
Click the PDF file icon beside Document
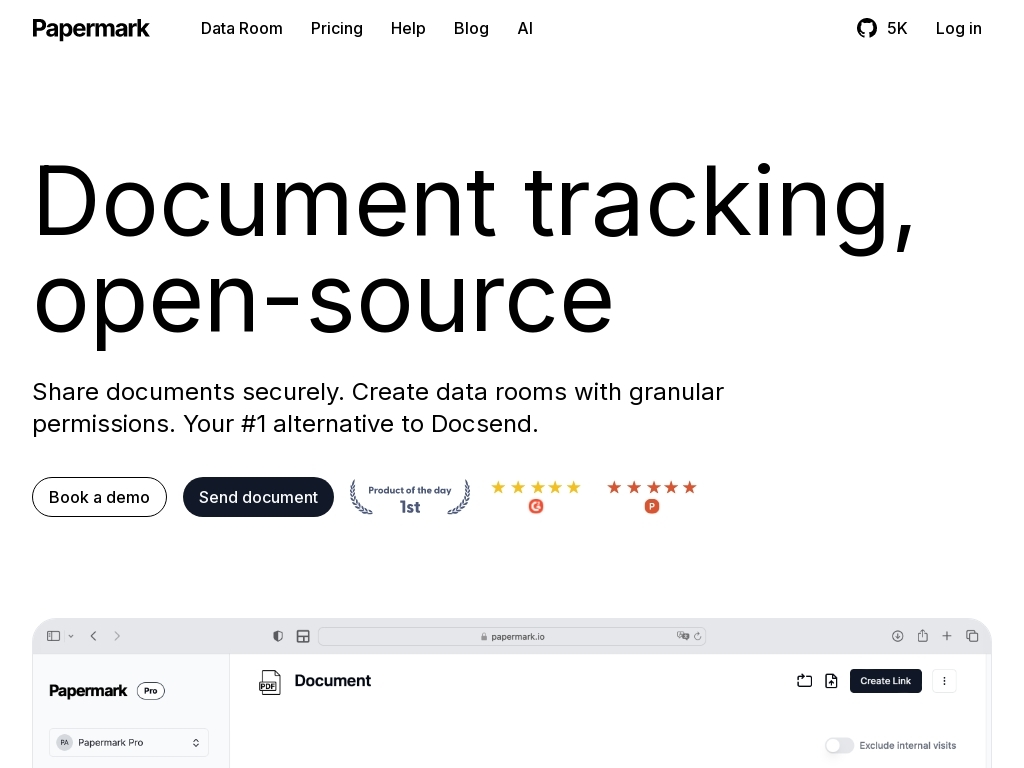pyautogui.click(x=270, y=682)
